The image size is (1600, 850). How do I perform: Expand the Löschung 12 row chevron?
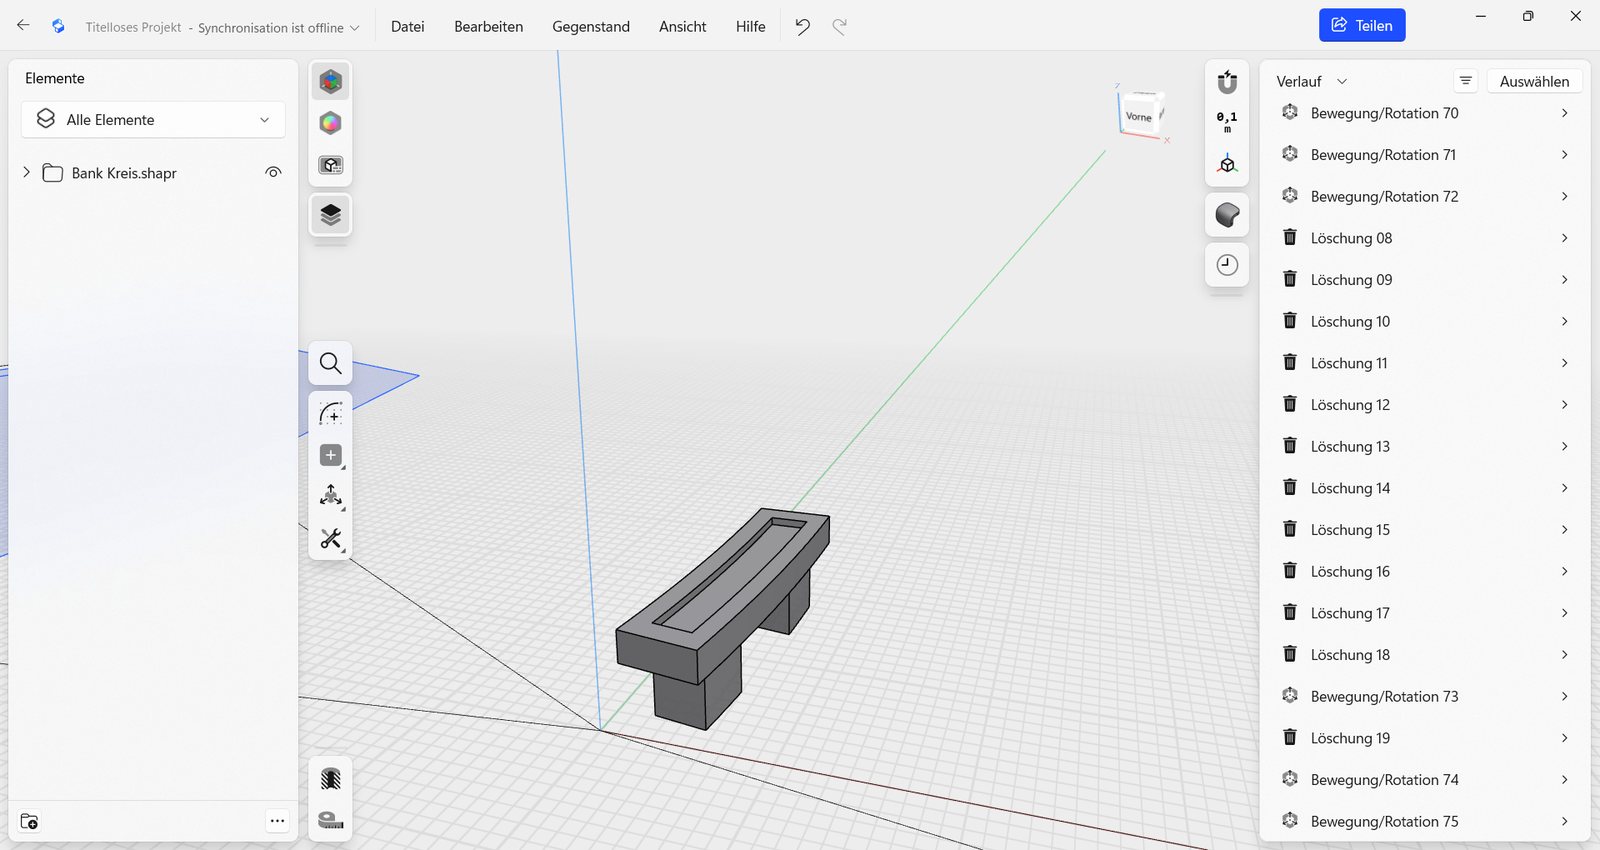click(x=1564, y=405)
